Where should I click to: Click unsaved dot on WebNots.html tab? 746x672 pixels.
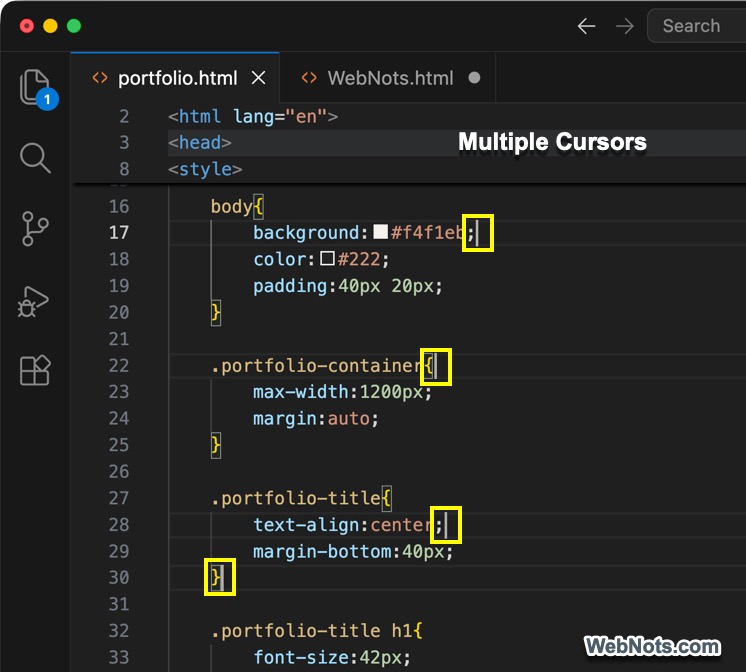point(474,78)
